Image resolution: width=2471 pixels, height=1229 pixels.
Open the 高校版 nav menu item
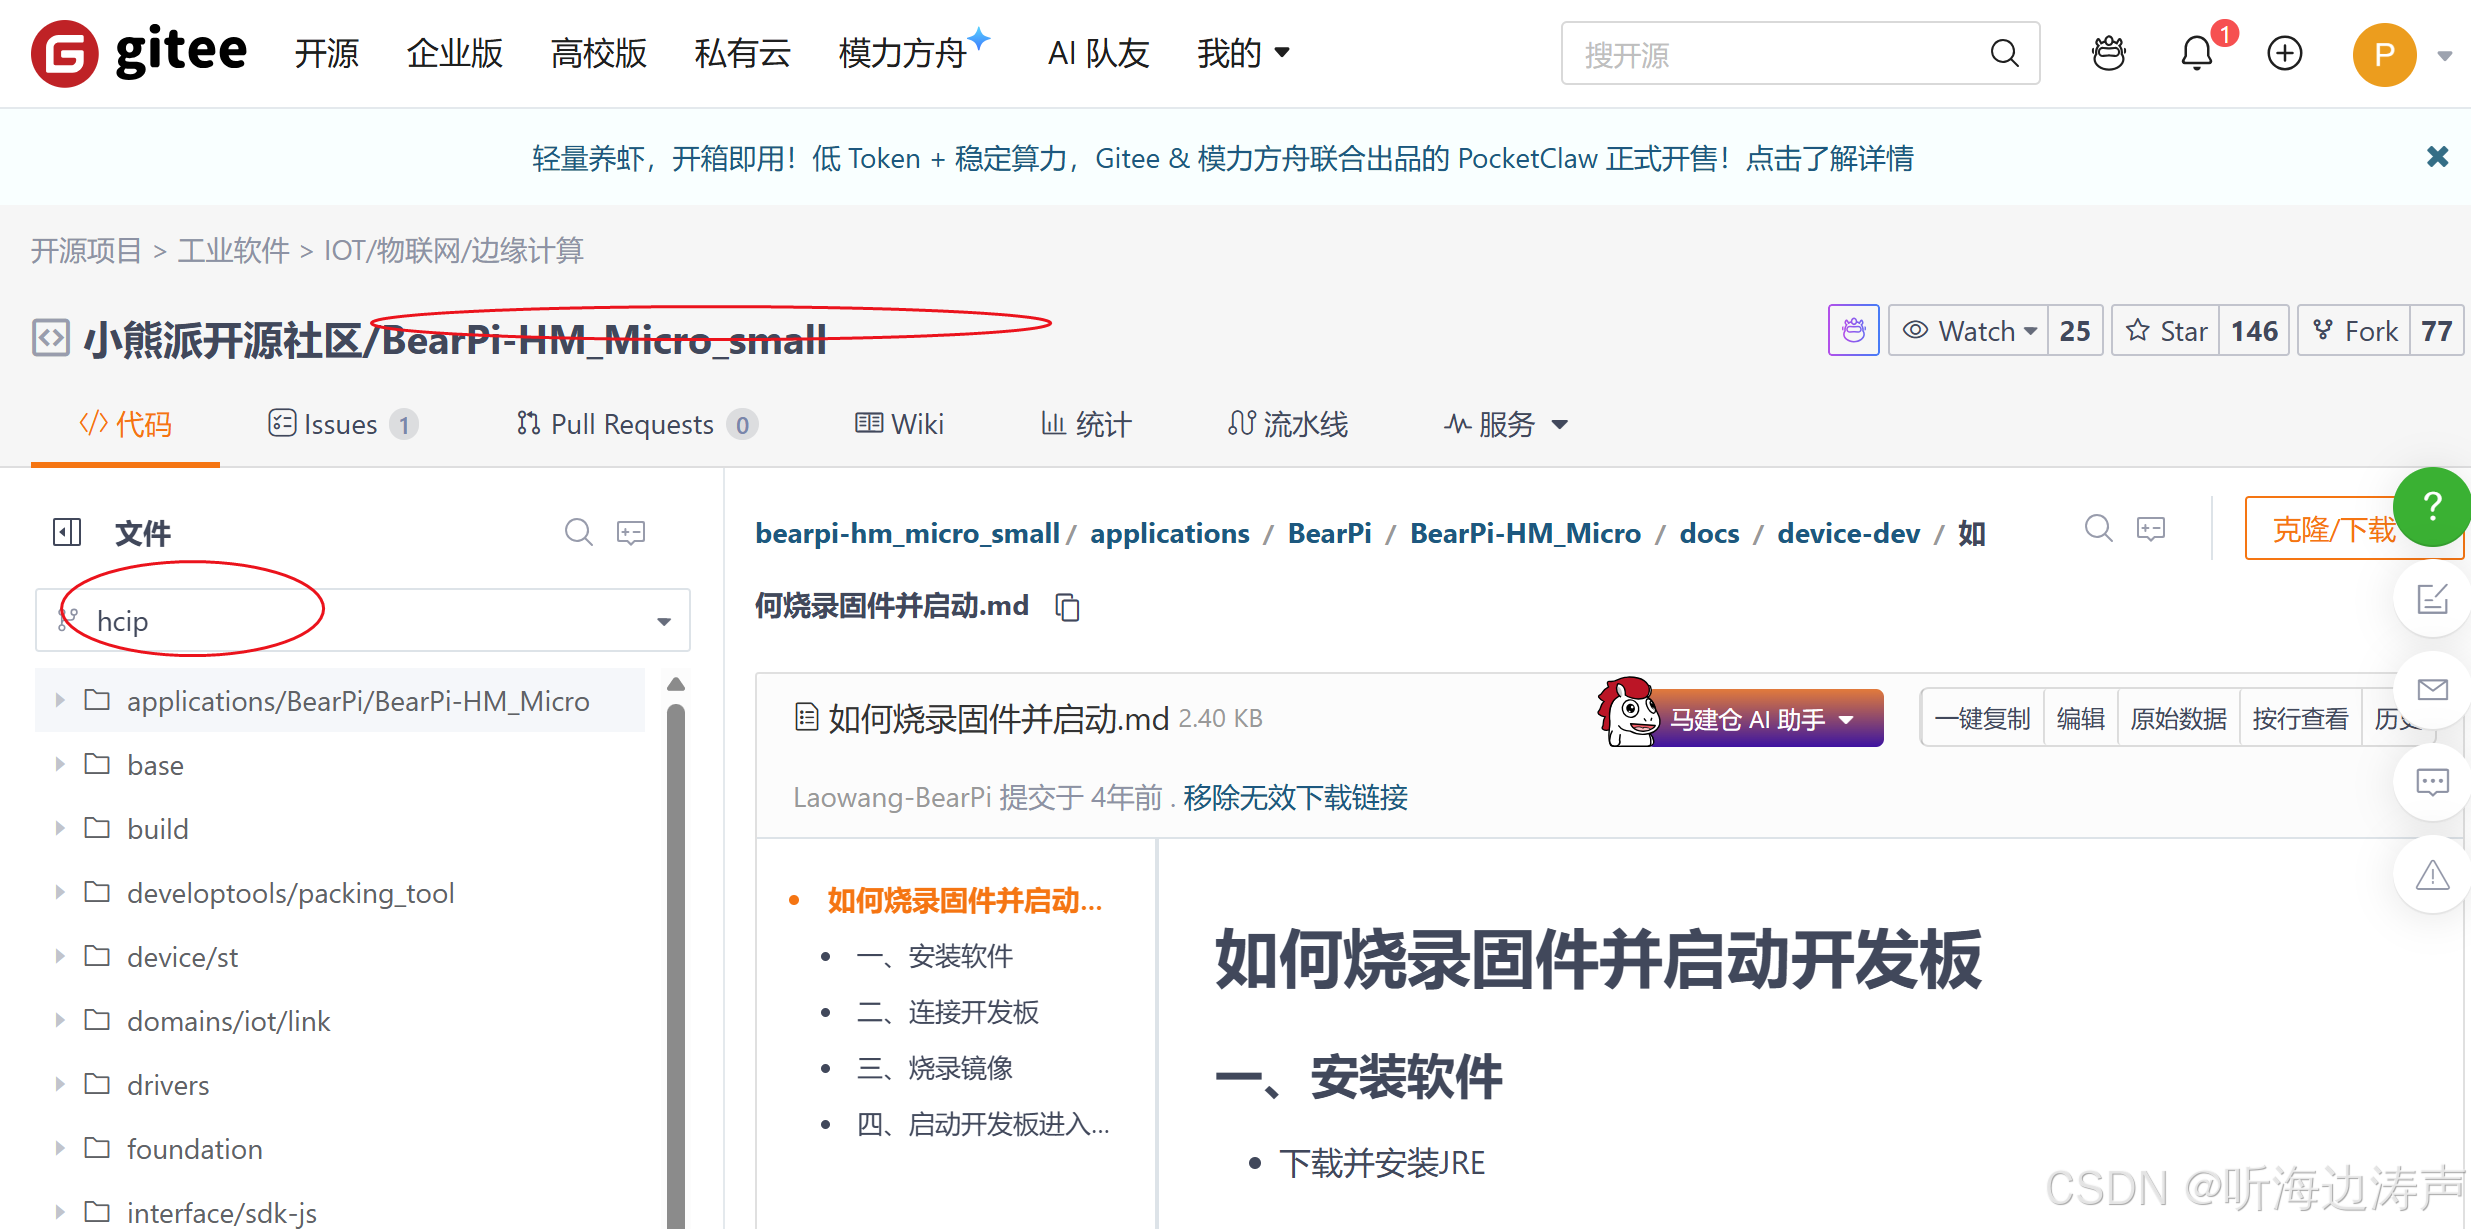[x=599, y=53]
